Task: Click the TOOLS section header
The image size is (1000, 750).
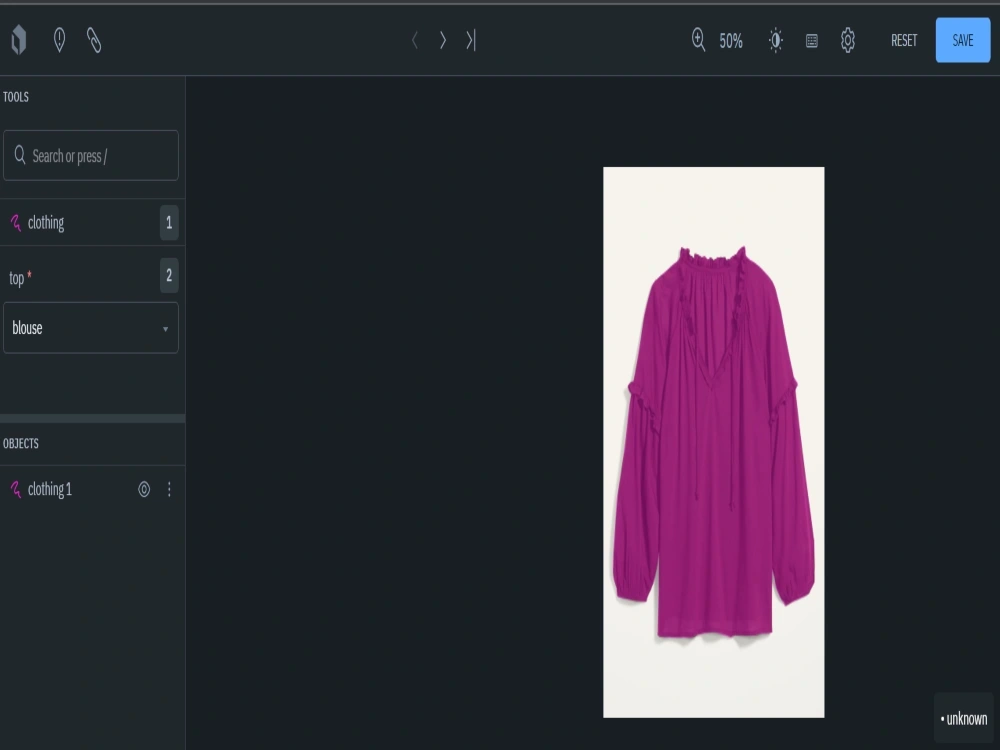Action: click(x=16, y=97)
